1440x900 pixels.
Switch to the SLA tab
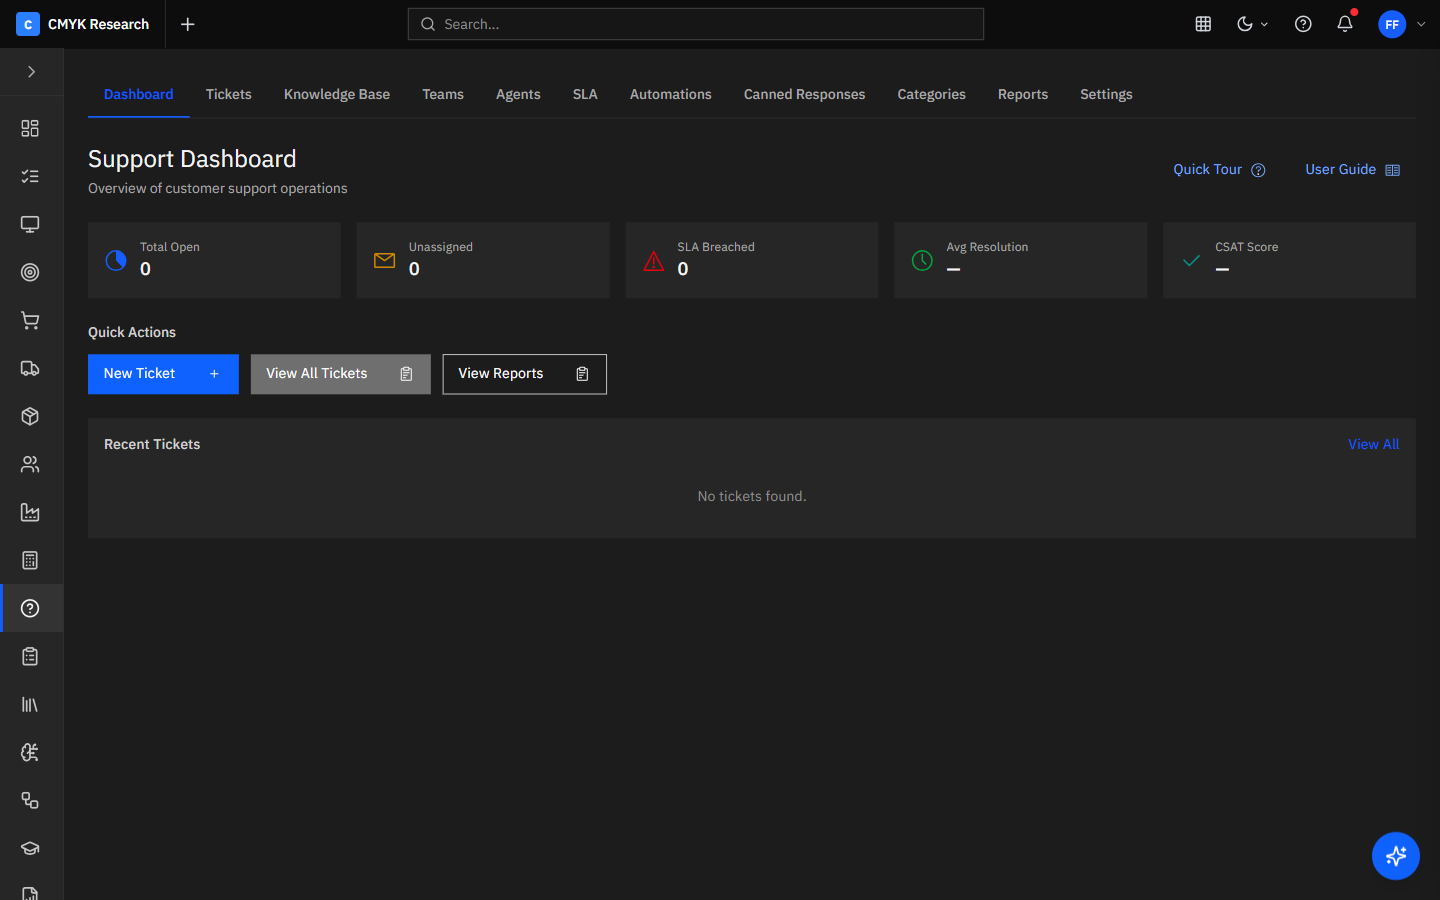click(x=585, y=94)
